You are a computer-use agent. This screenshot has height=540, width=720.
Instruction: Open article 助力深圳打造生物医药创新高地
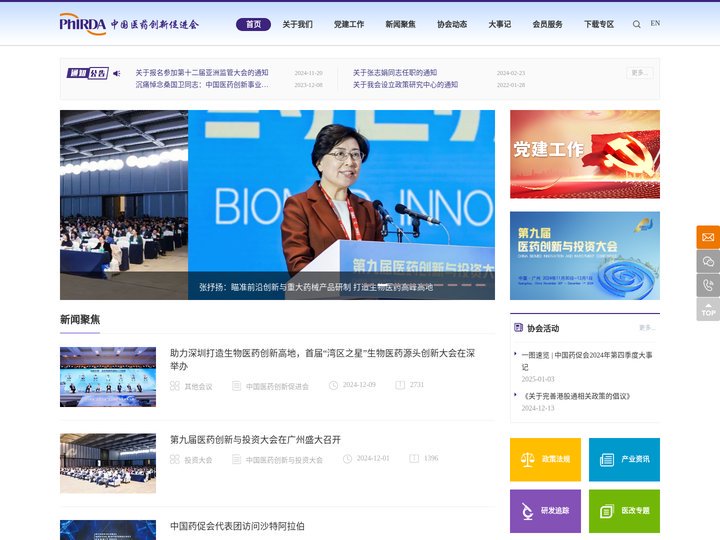pyautogui.click(x=322, y=360)
